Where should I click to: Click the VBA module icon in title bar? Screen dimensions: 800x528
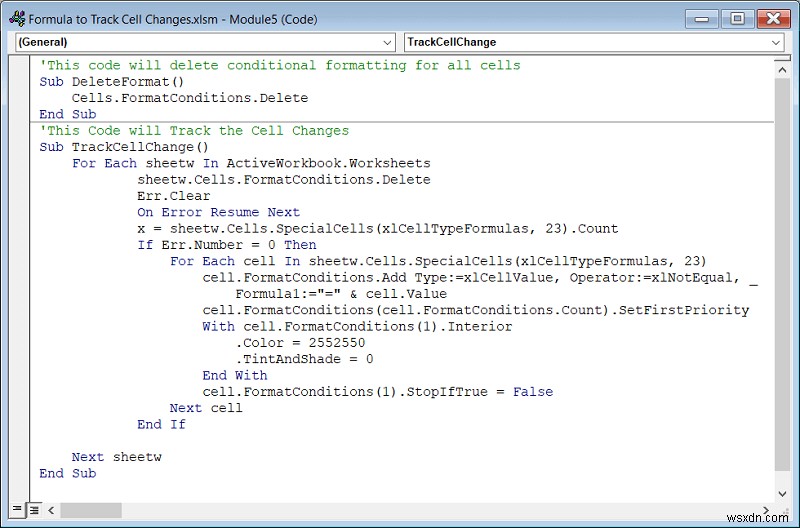click(17, 19)
